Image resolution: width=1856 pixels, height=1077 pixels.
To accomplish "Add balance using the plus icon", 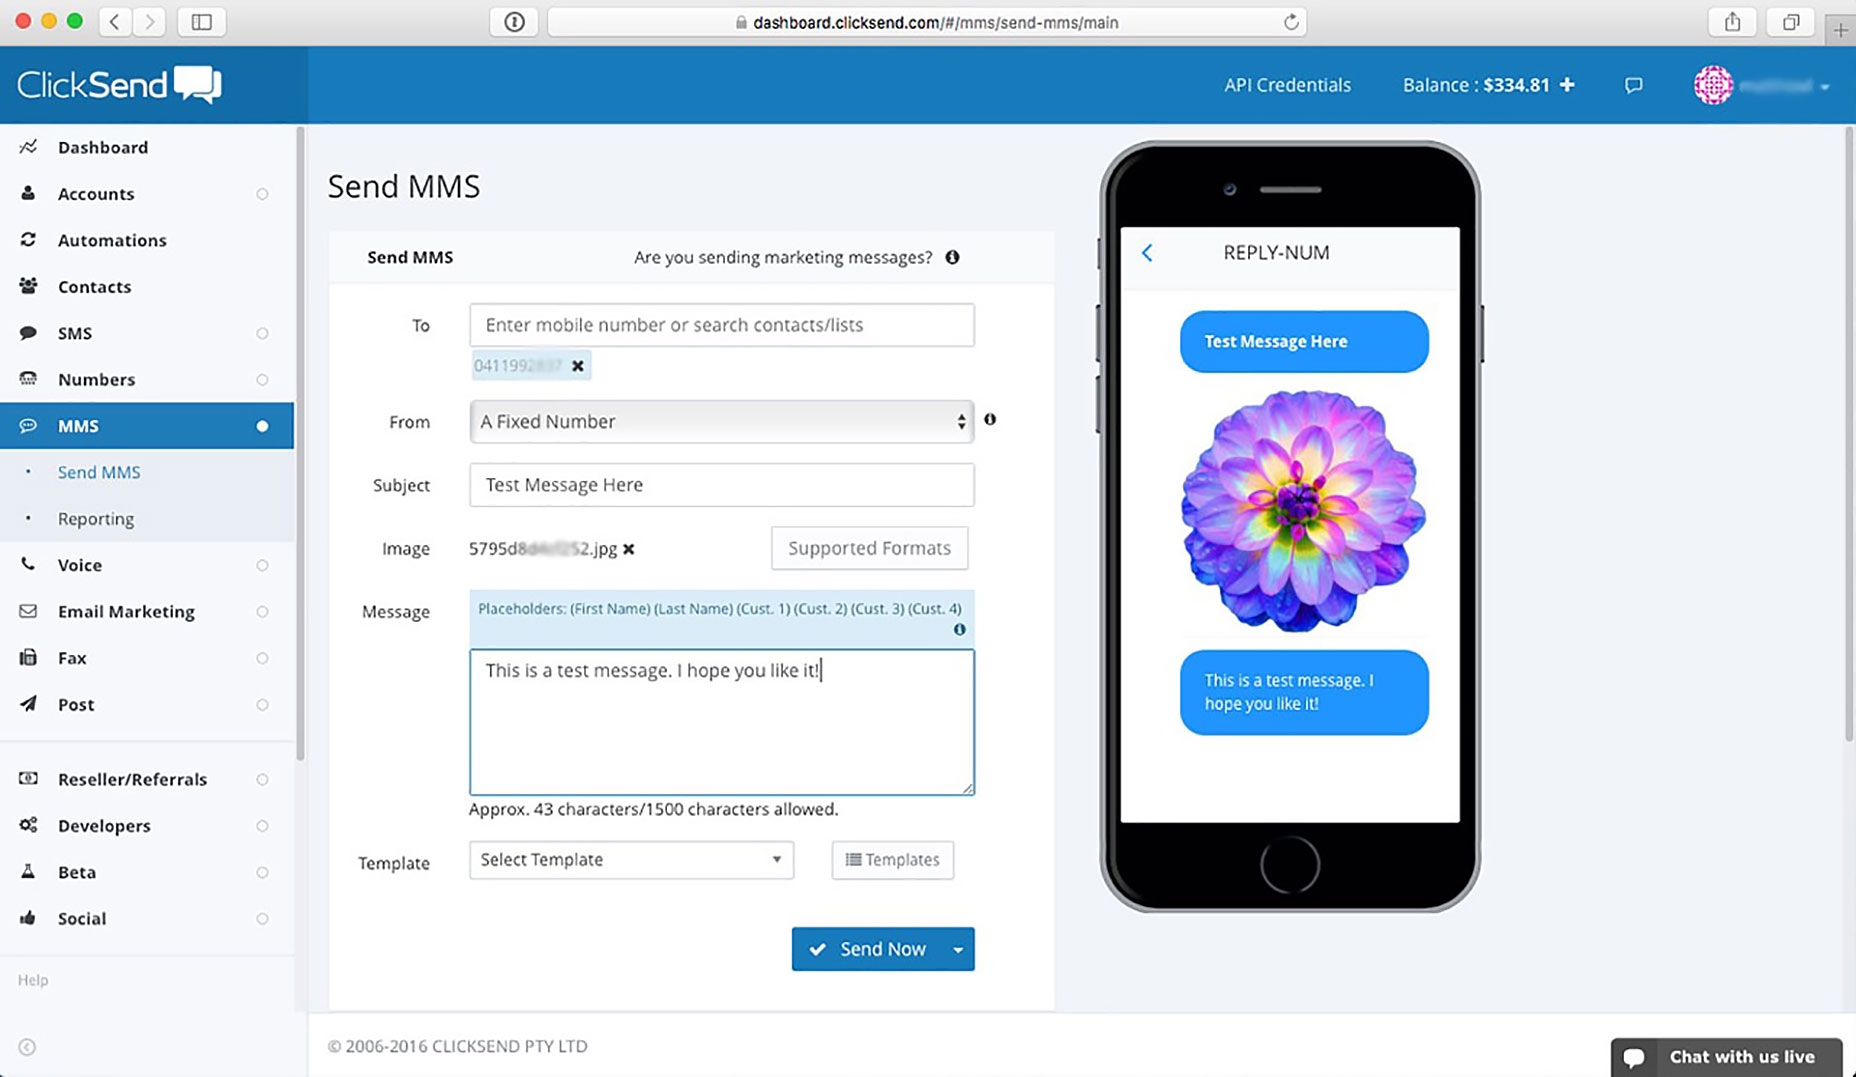I will coord(1567,85).
